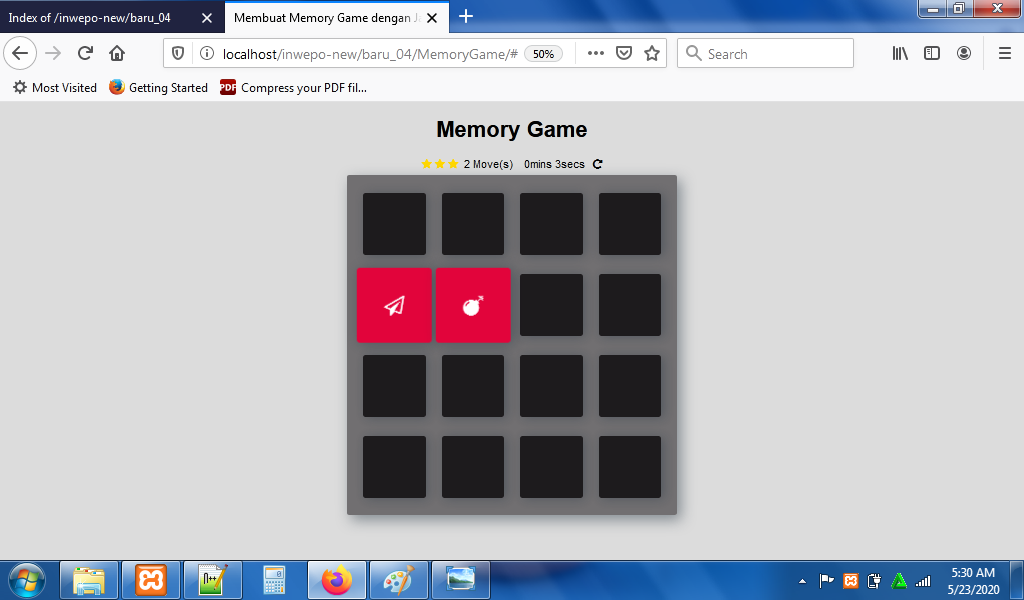Screen dimensions: 1024x600
Task: Flip the first card in bottom row
Action: (x=394, y=467)
